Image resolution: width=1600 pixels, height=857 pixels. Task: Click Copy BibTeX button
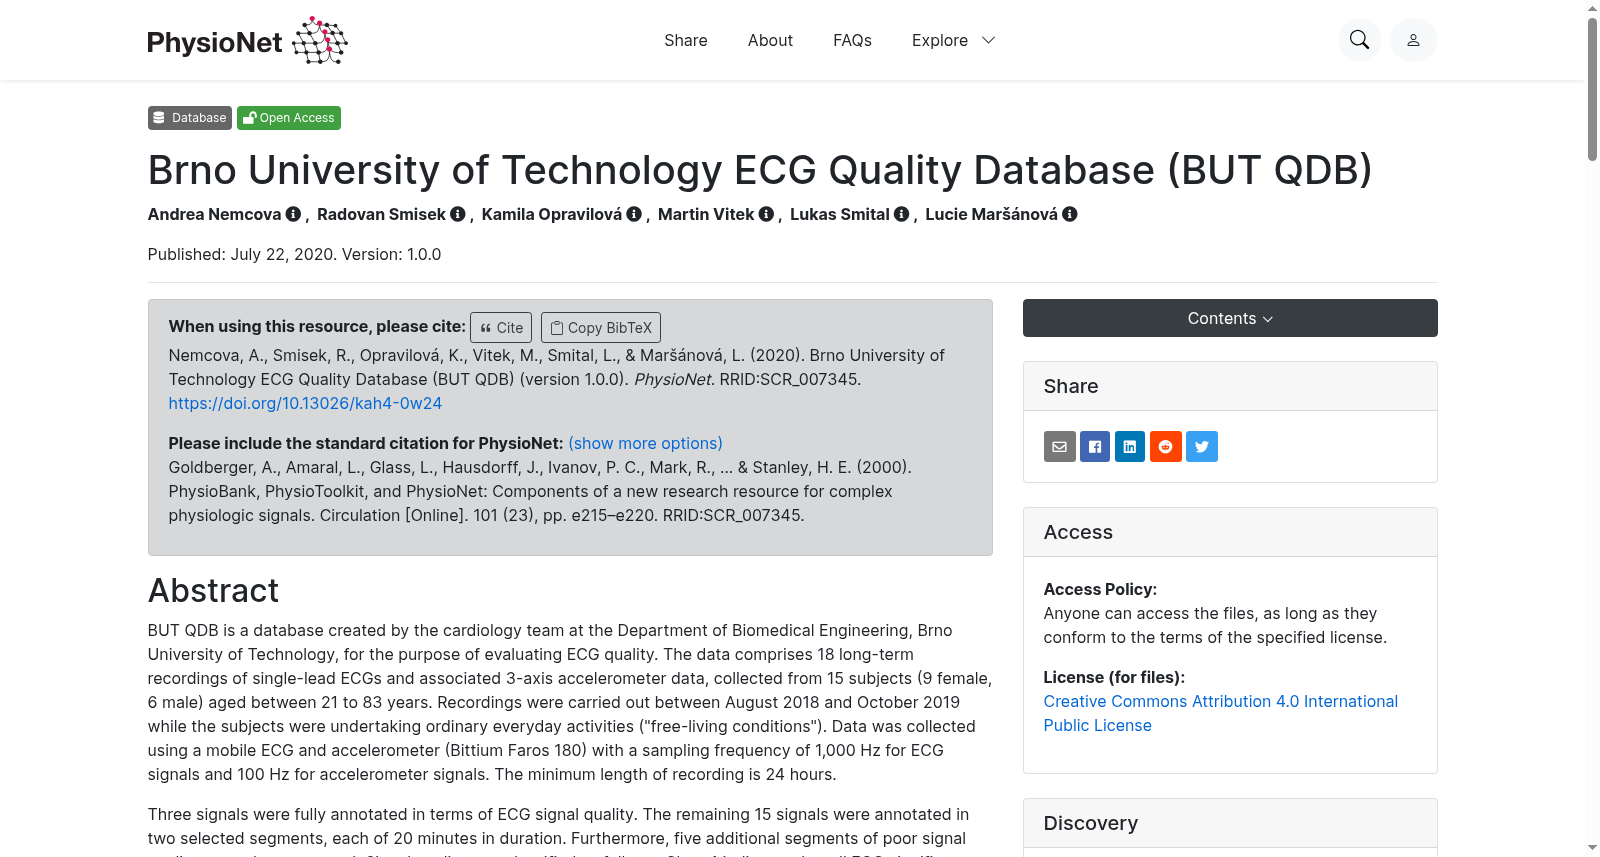[601, 328]
